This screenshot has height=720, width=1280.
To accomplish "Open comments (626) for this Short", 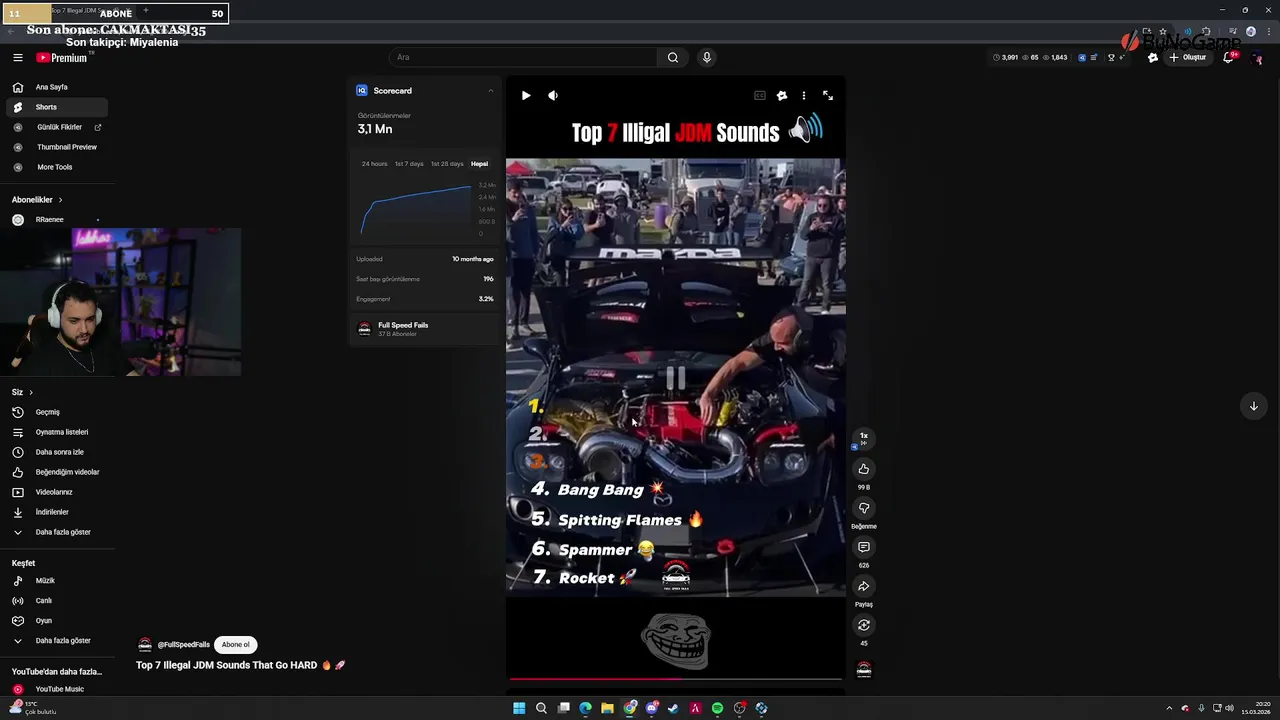I will pyautogui.click(x=864, y=547).
